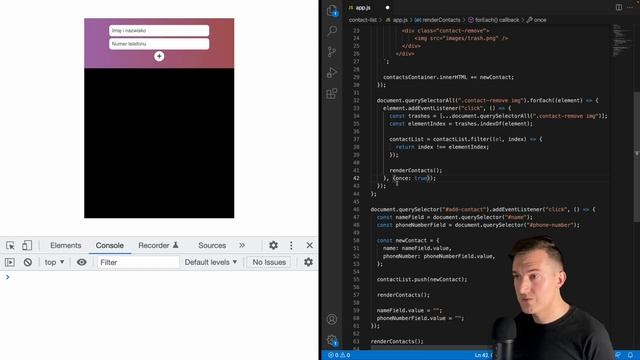Click the unsaved-changes dot on app.js tab

(x=387, y=7)
